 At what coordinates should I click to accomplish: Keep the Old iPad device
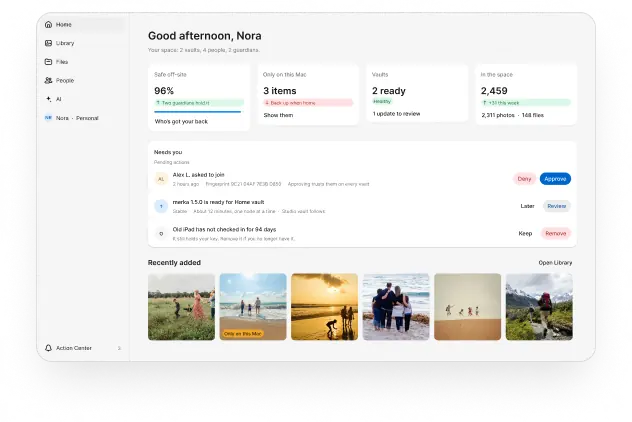click(x=525, y=233)
